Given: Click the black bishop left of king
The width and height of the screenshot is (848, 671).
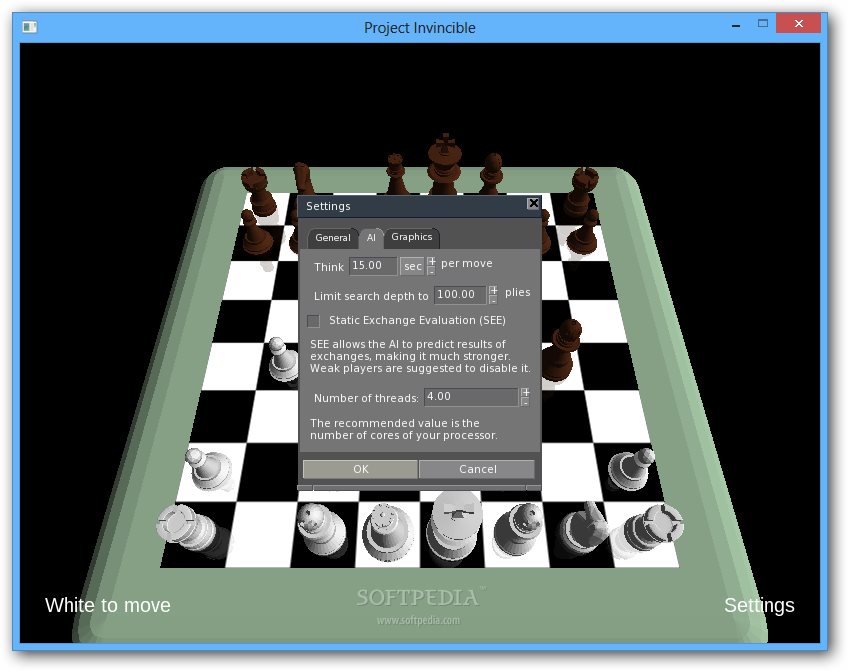Looking at the screenshot, I should (396, 174).
